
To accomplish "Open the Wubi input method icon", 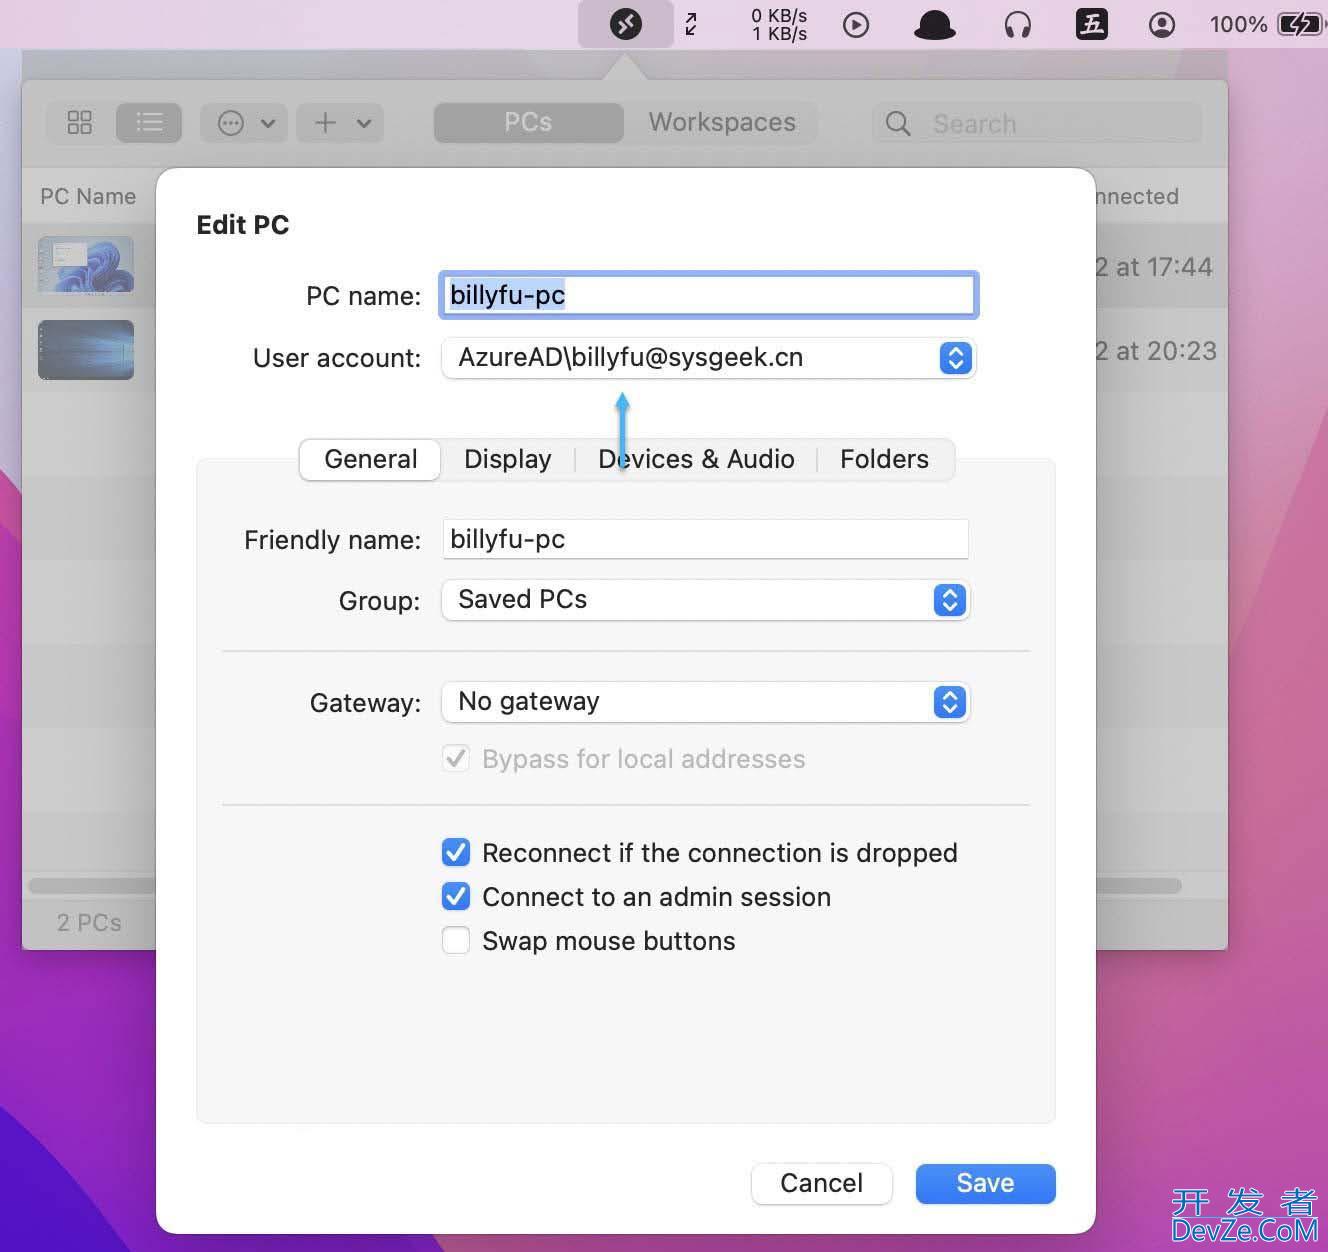I will pos(1091,24).
